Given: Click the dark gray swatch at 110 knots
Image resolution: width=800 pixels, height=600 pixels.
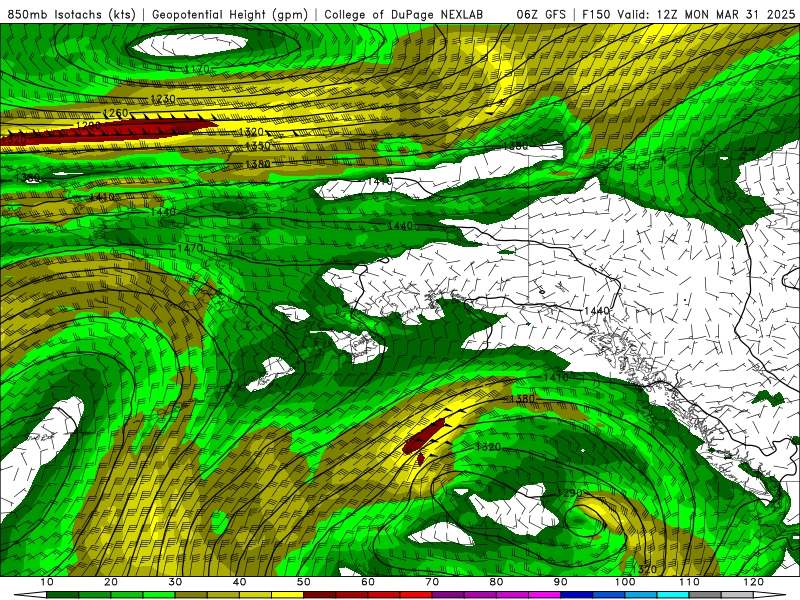Looking at the screenshot, I should tap(705, 595).
